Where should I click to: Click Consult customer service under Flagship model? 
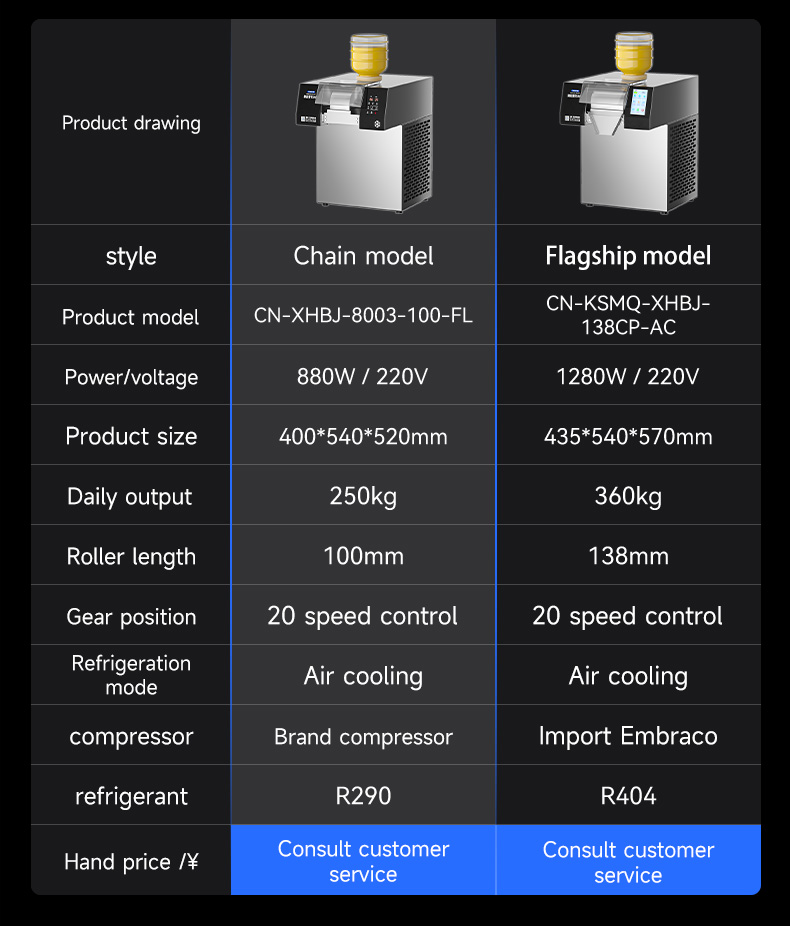coord(628,861)
